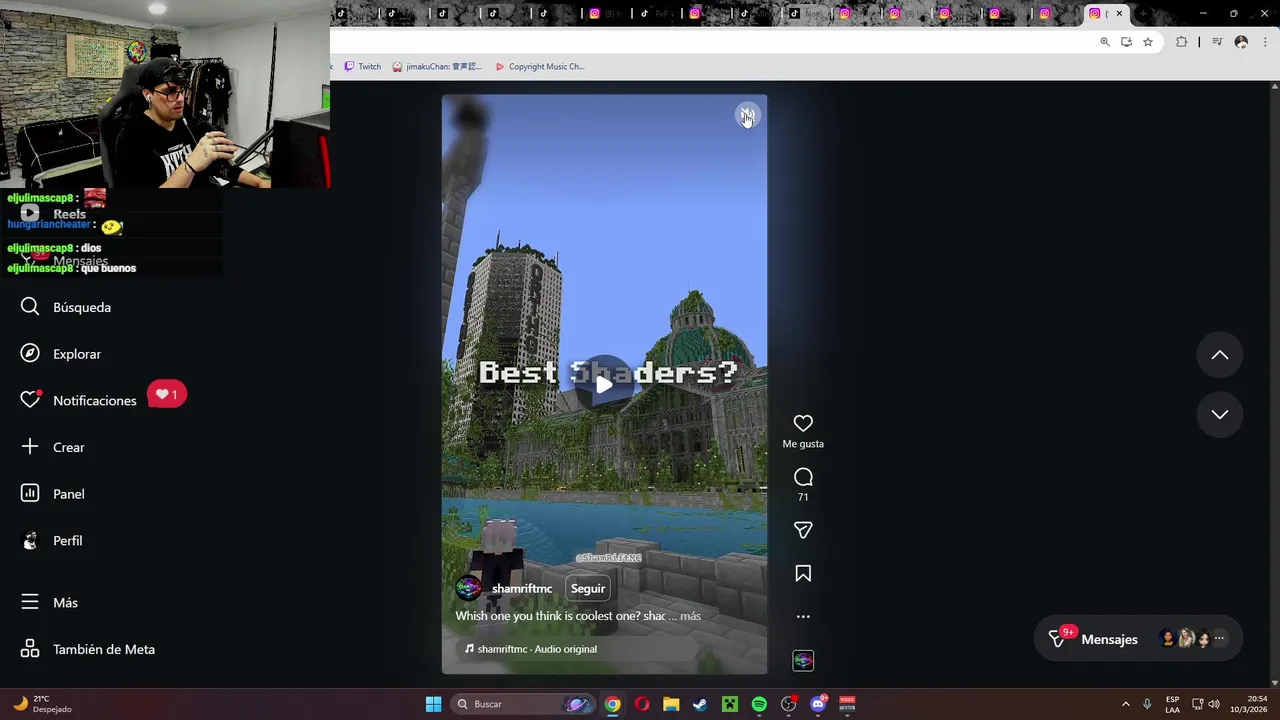Open the comments on the reel
Image resolution: width=1280 pixels, height=720 pixels.
click(803, 477)
